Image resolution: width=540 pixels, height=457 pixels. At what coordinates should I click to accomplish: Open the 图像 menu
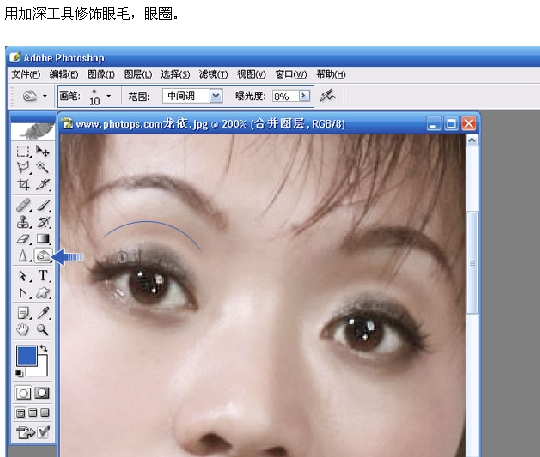(x=101, y=74)
